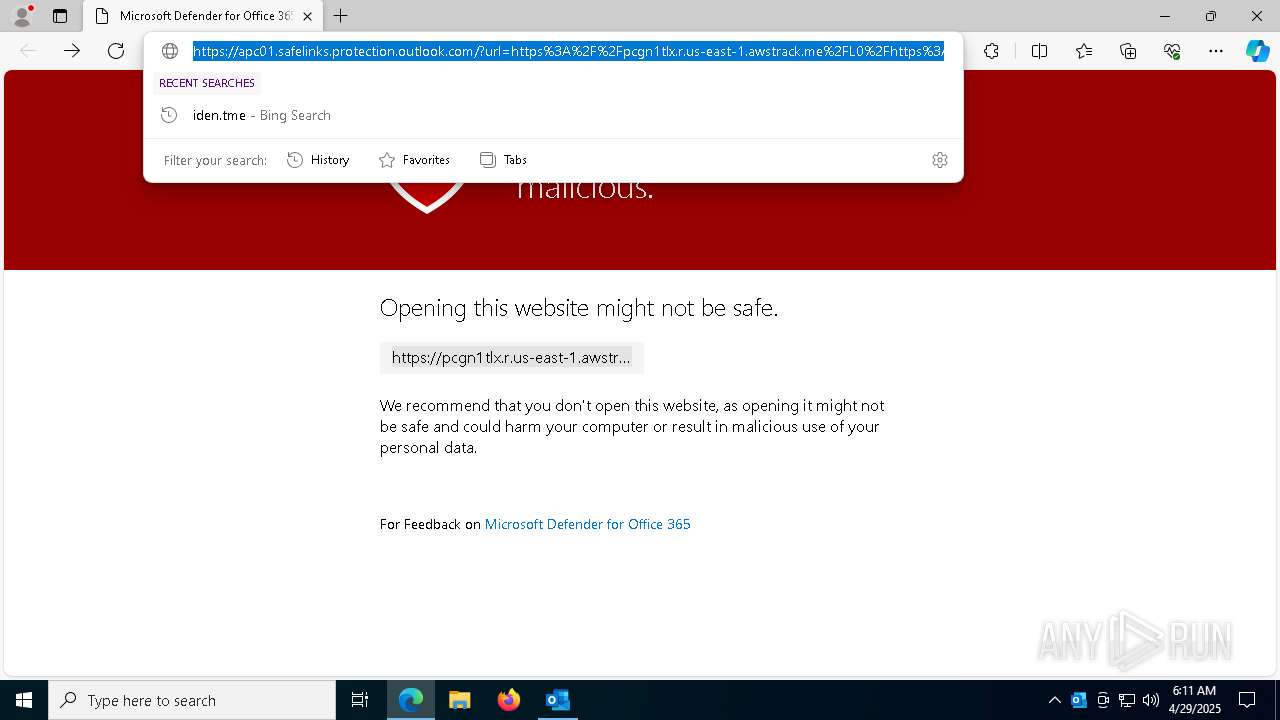The image size is (1280, 720).
Task: Open the Windows Start menu
Action: [24, 700]
